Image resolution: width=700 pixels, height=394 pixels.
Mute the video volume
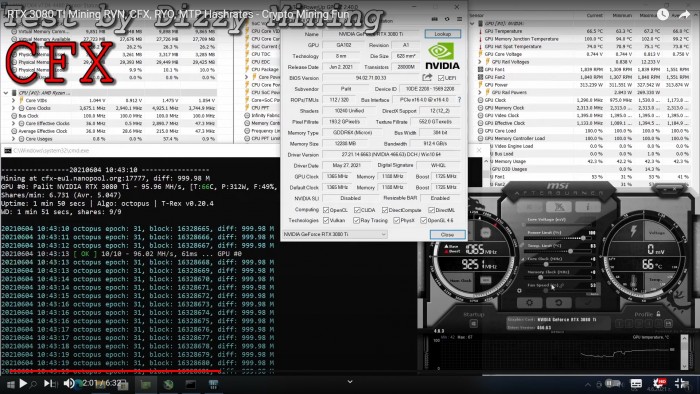click(x=68, y=383)
